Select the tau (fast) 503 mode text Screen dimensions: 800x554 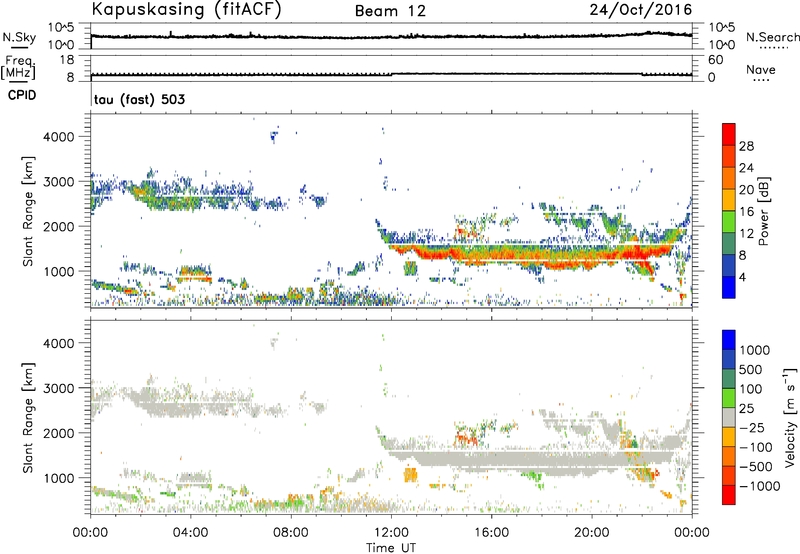pyautogui.click(x=139, y=99)
